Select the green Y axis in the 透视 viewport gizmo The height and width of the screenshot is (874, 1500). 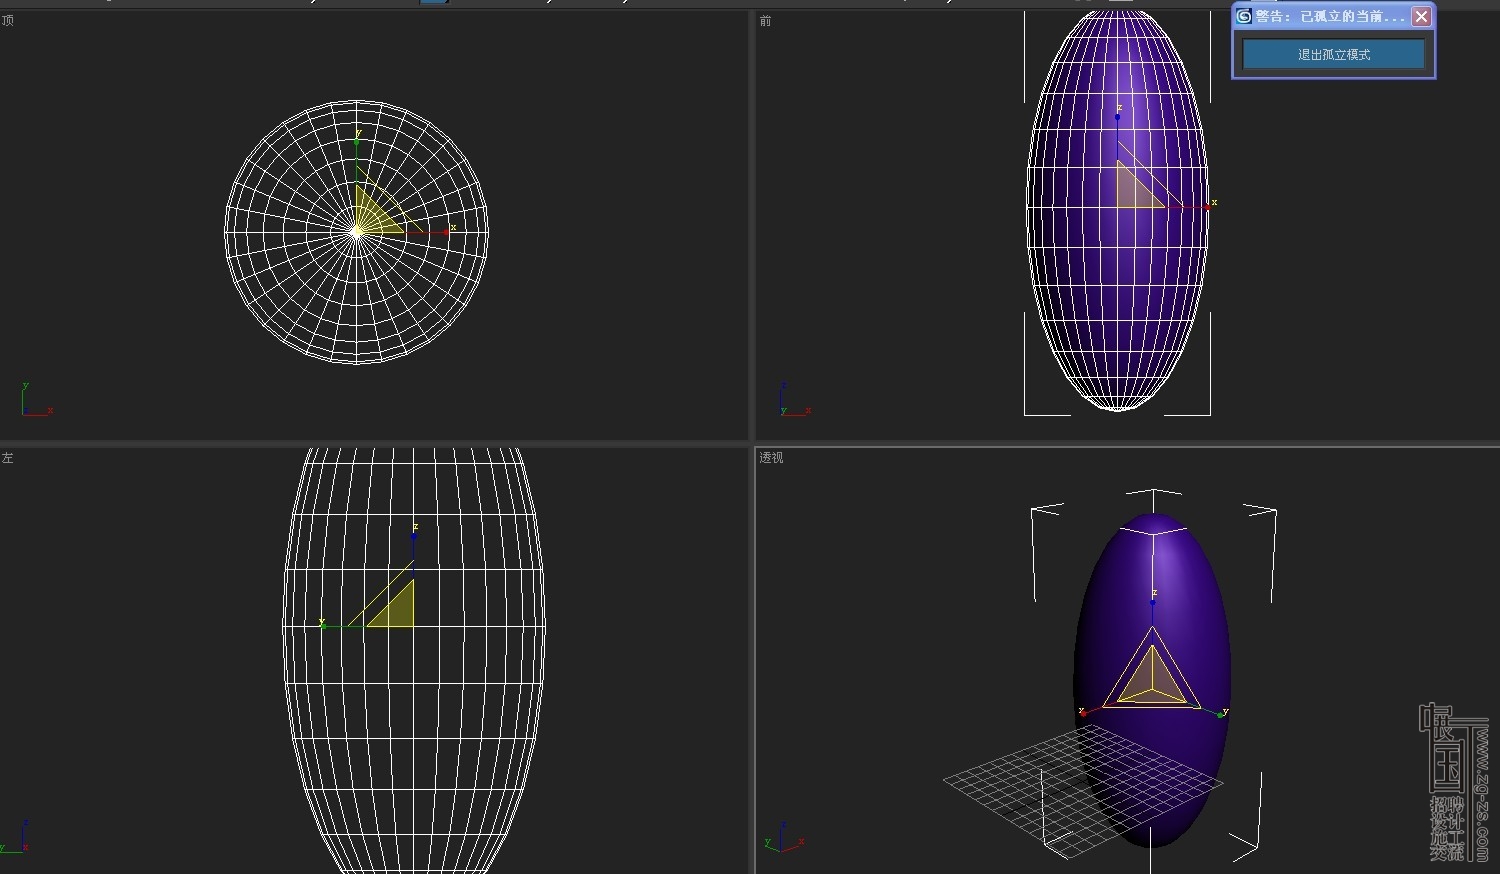click(1213, 711)
